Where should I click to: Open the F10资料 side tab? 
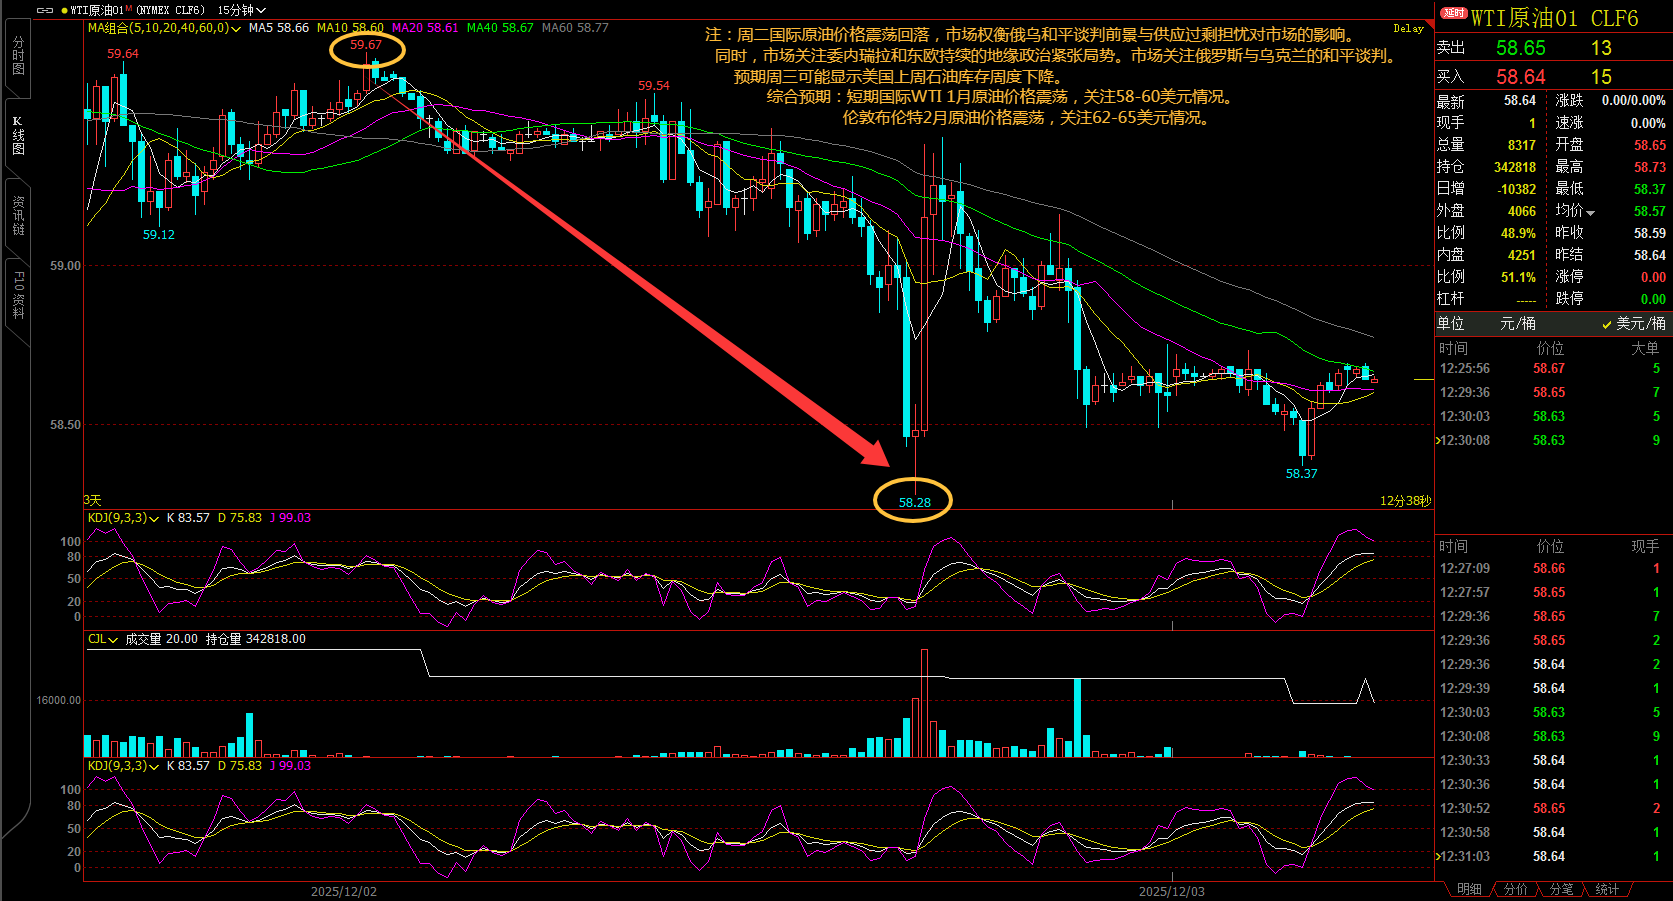coord(18,295)
